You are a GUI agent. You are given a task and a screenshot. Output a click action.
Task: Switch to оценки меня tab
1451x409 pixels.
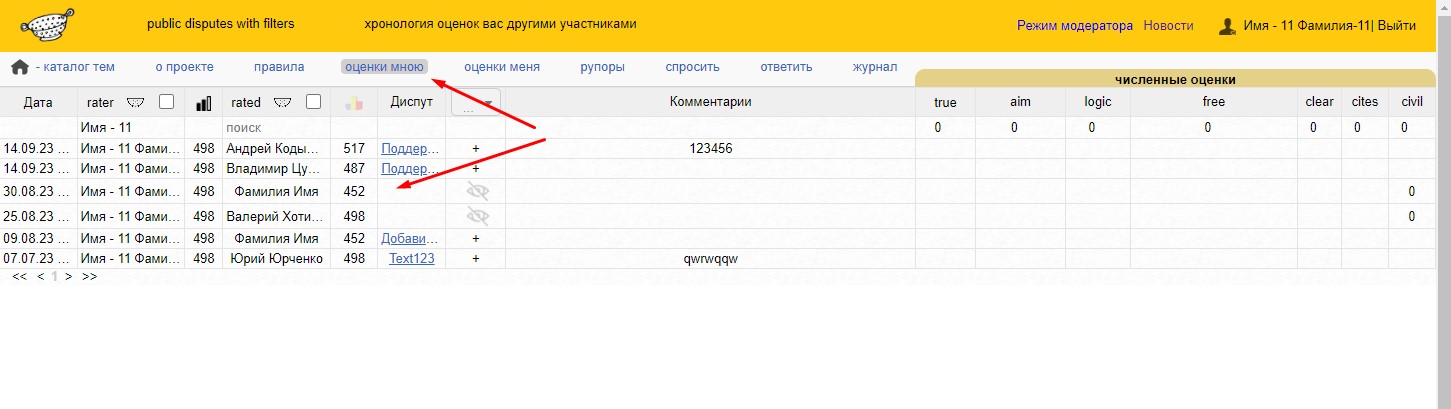tap(502, 67)
